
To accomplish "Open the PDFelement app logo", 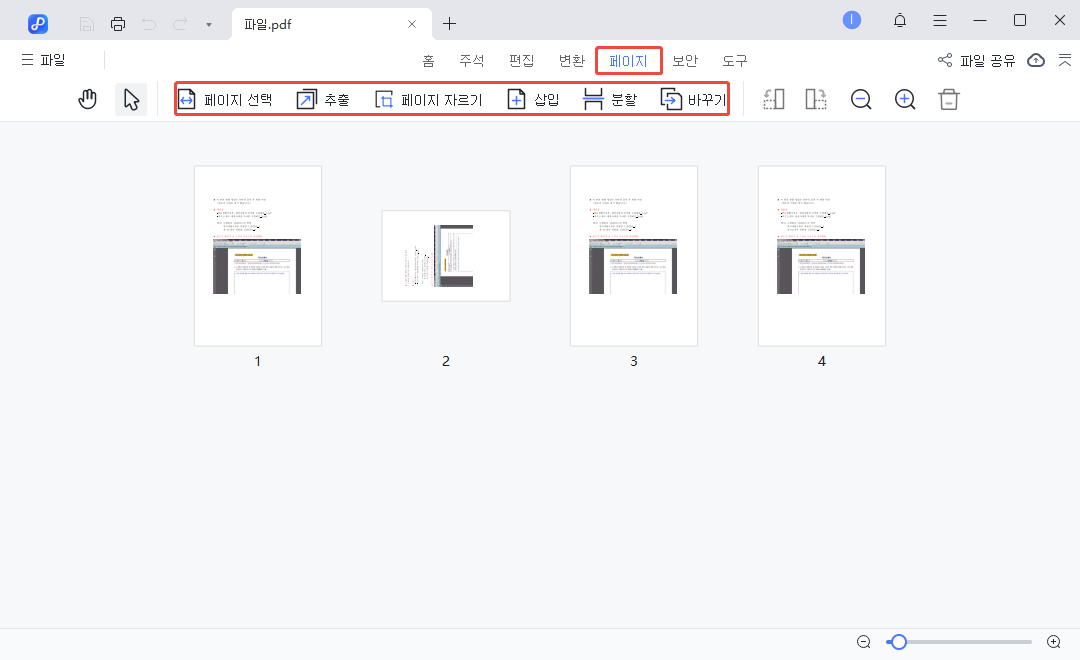I will pyautogui.click(x=38, y=24).
